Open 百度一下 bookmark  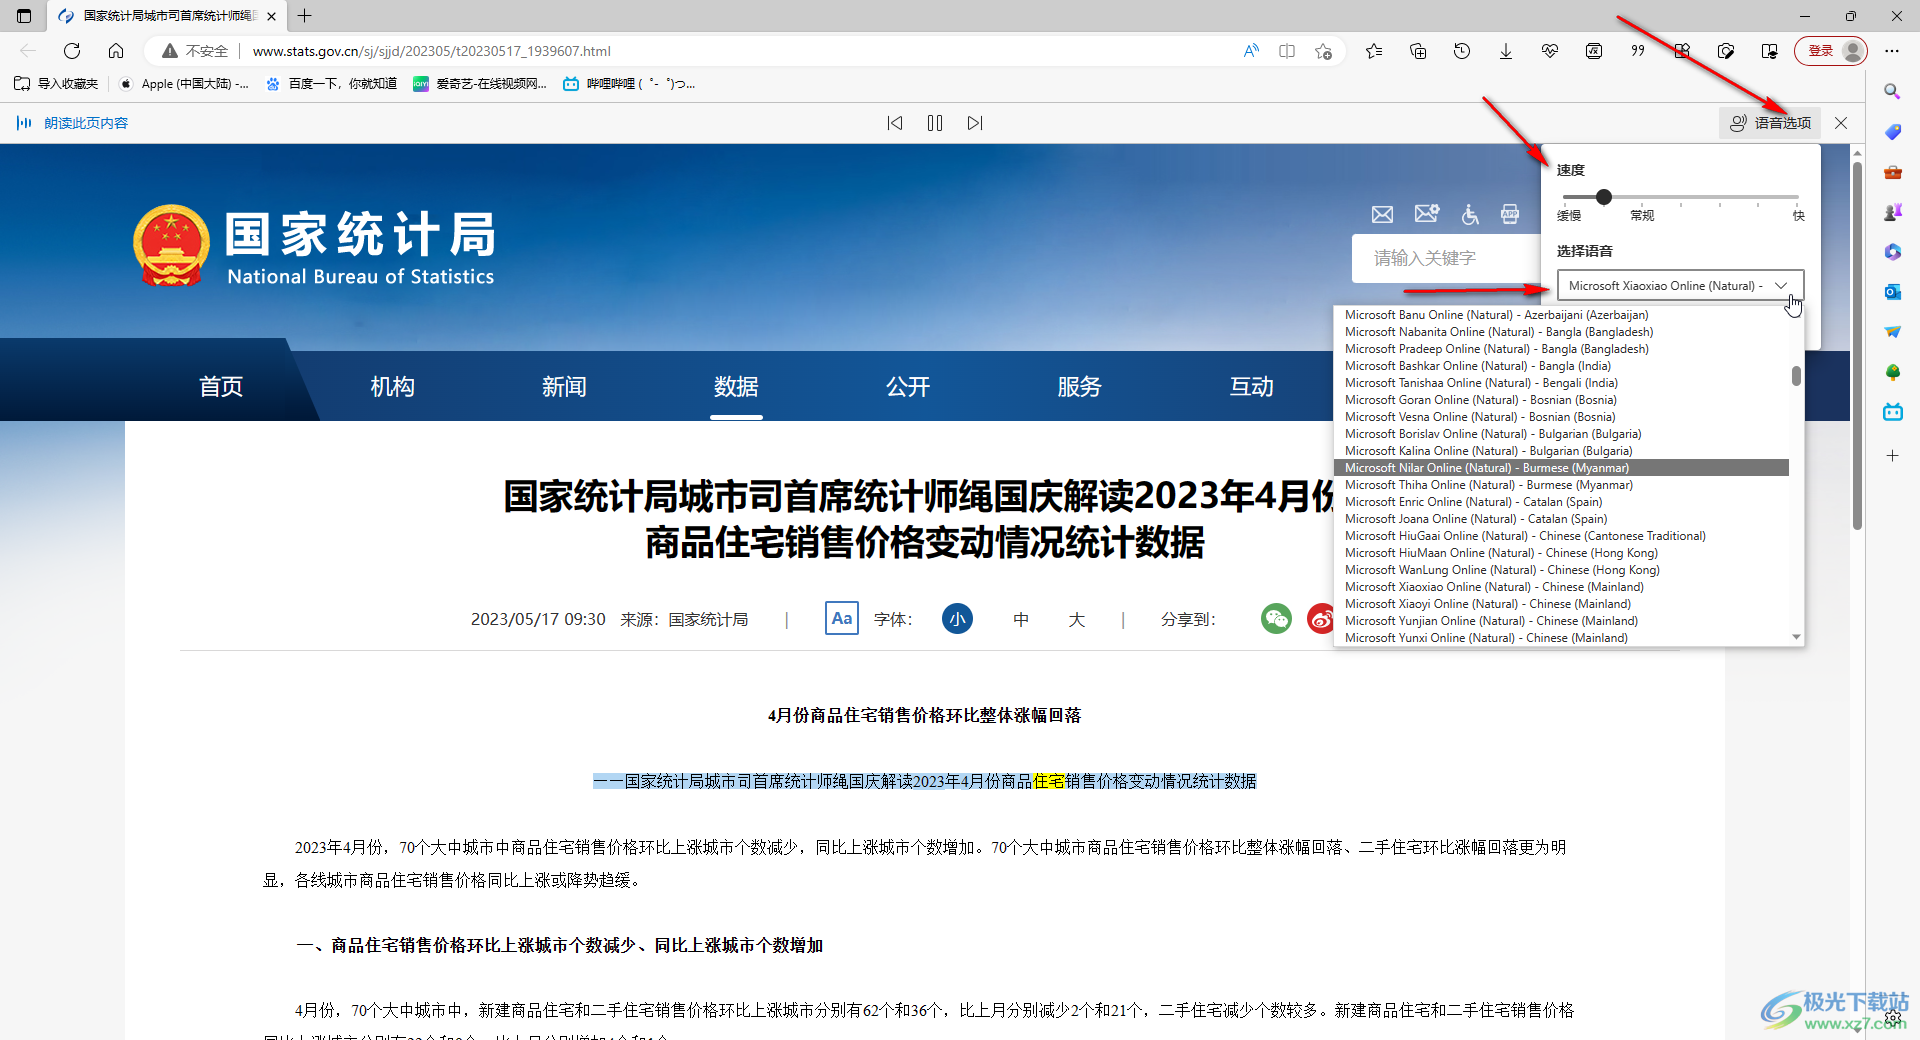click(332, 84)
